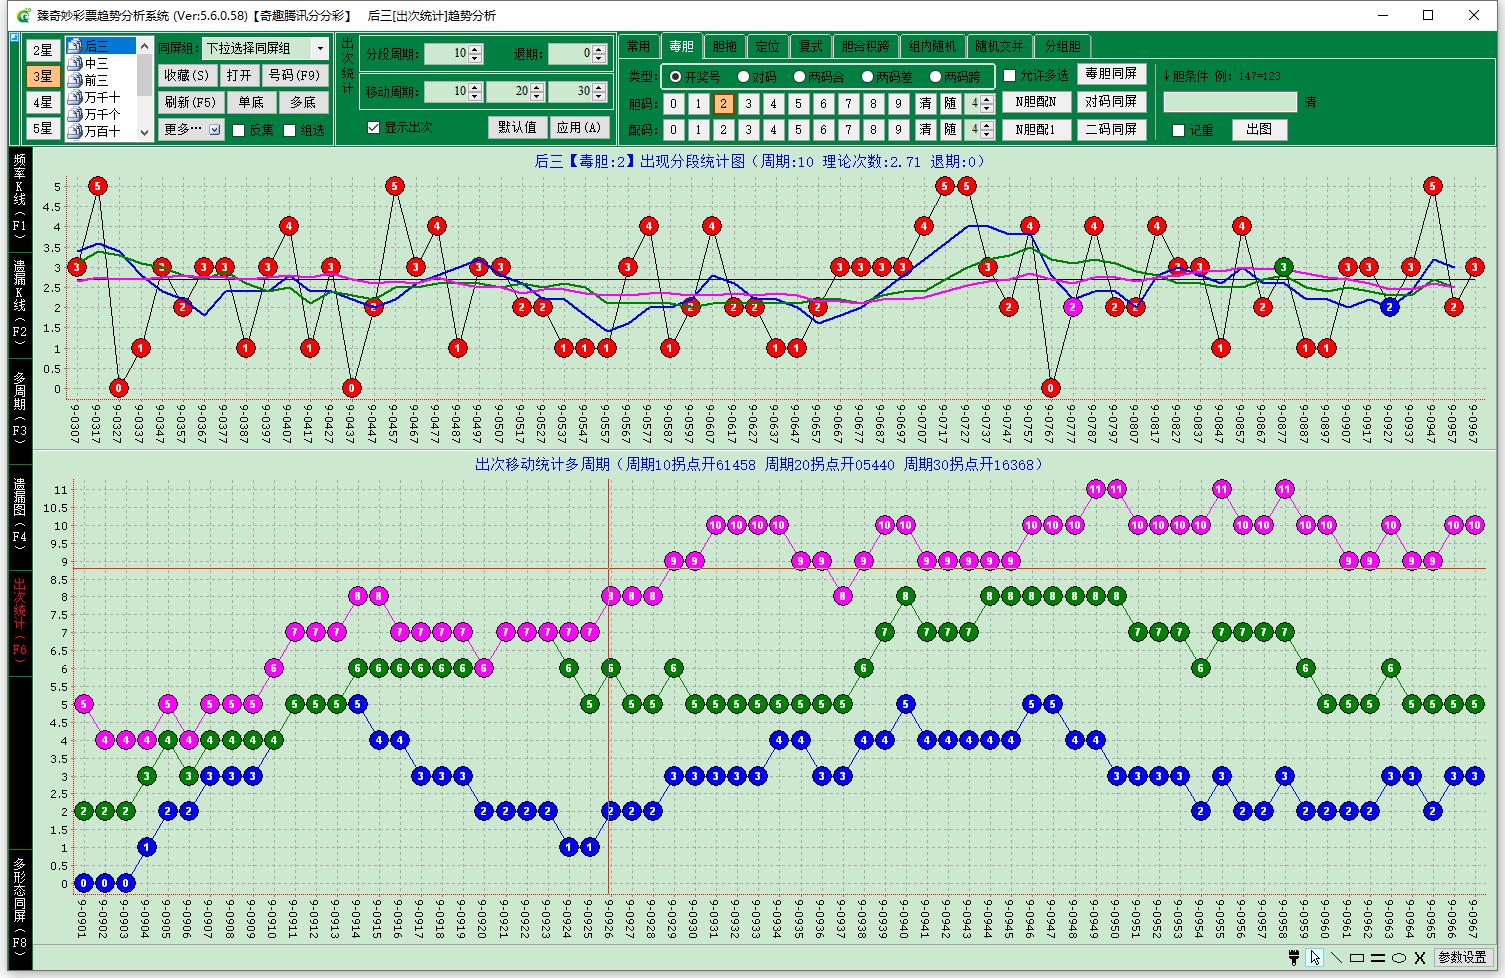Uncheck the 显示出次 checkbox
The height and width of the screenshot is (978, 1505).
coord(374,127)
